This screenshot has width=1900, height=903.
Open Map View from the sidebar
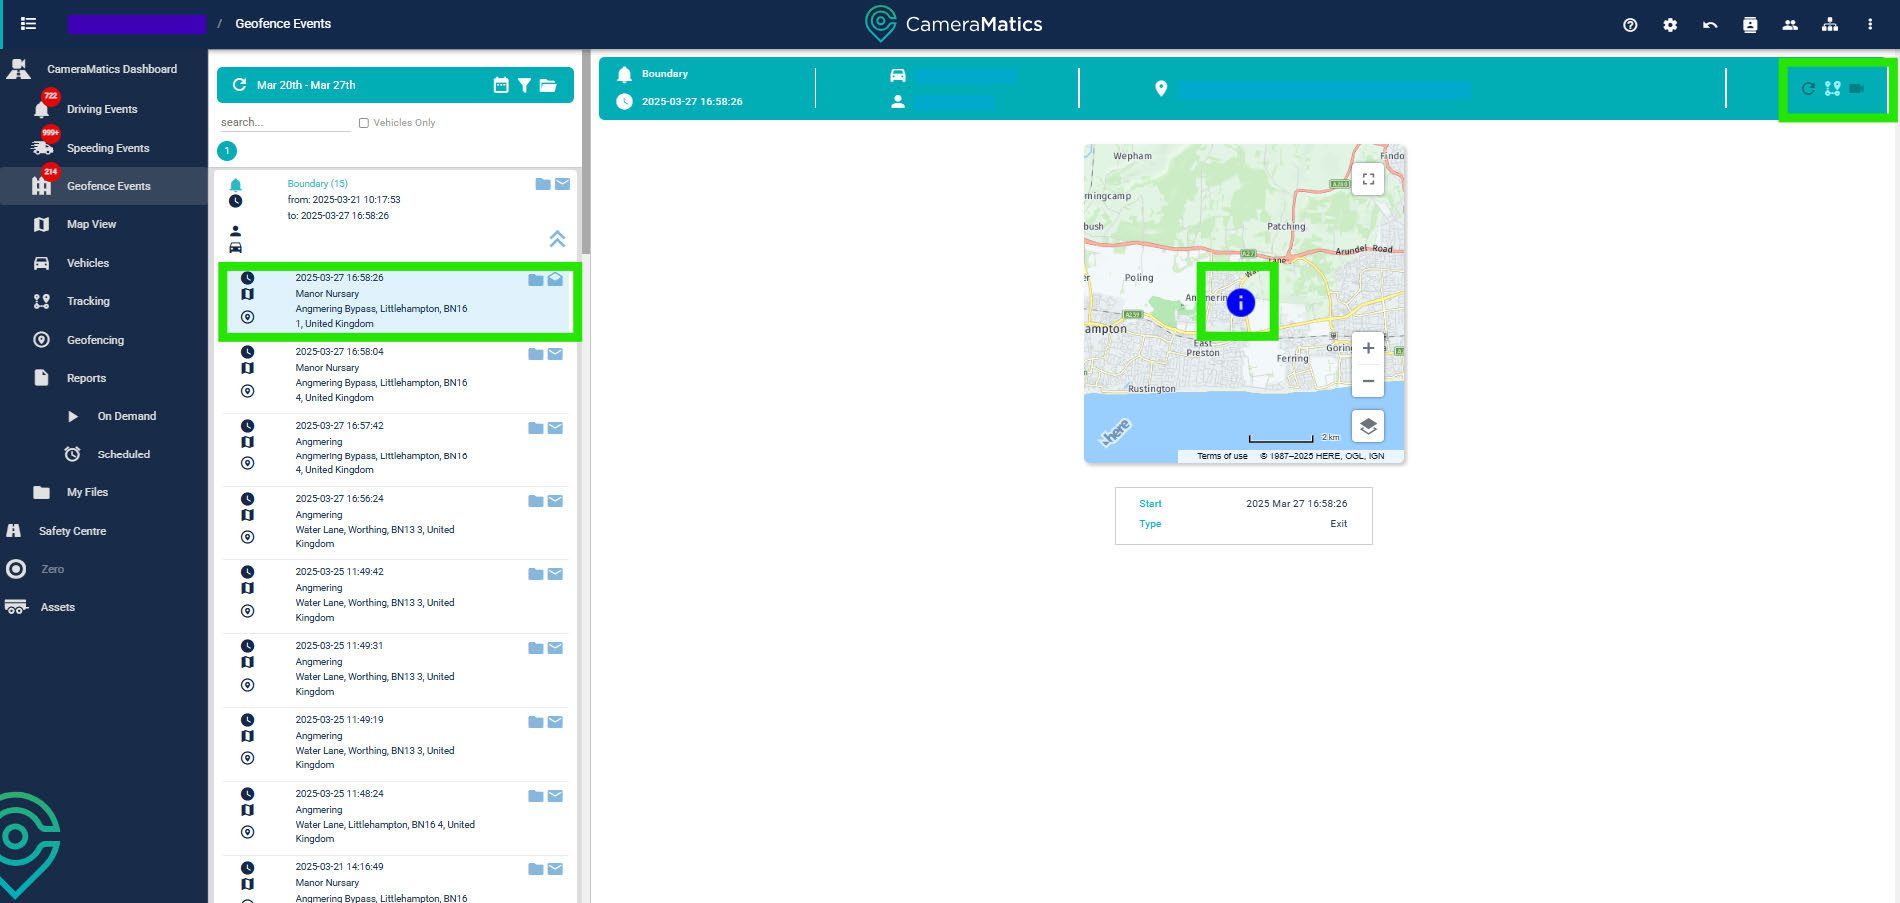pos(91,224)
